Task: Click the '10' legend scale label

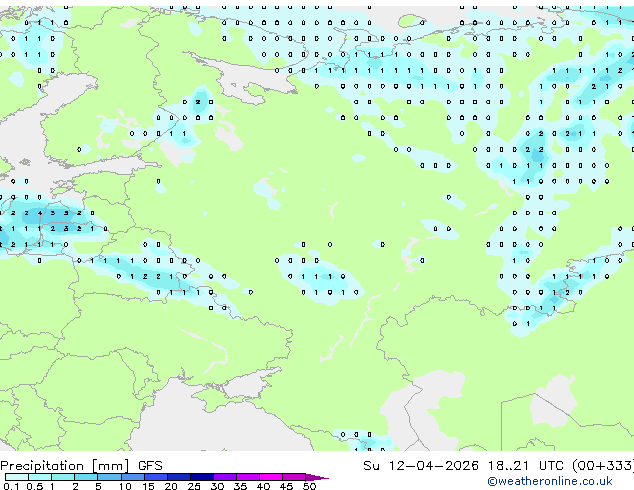Action: (125, 486)
